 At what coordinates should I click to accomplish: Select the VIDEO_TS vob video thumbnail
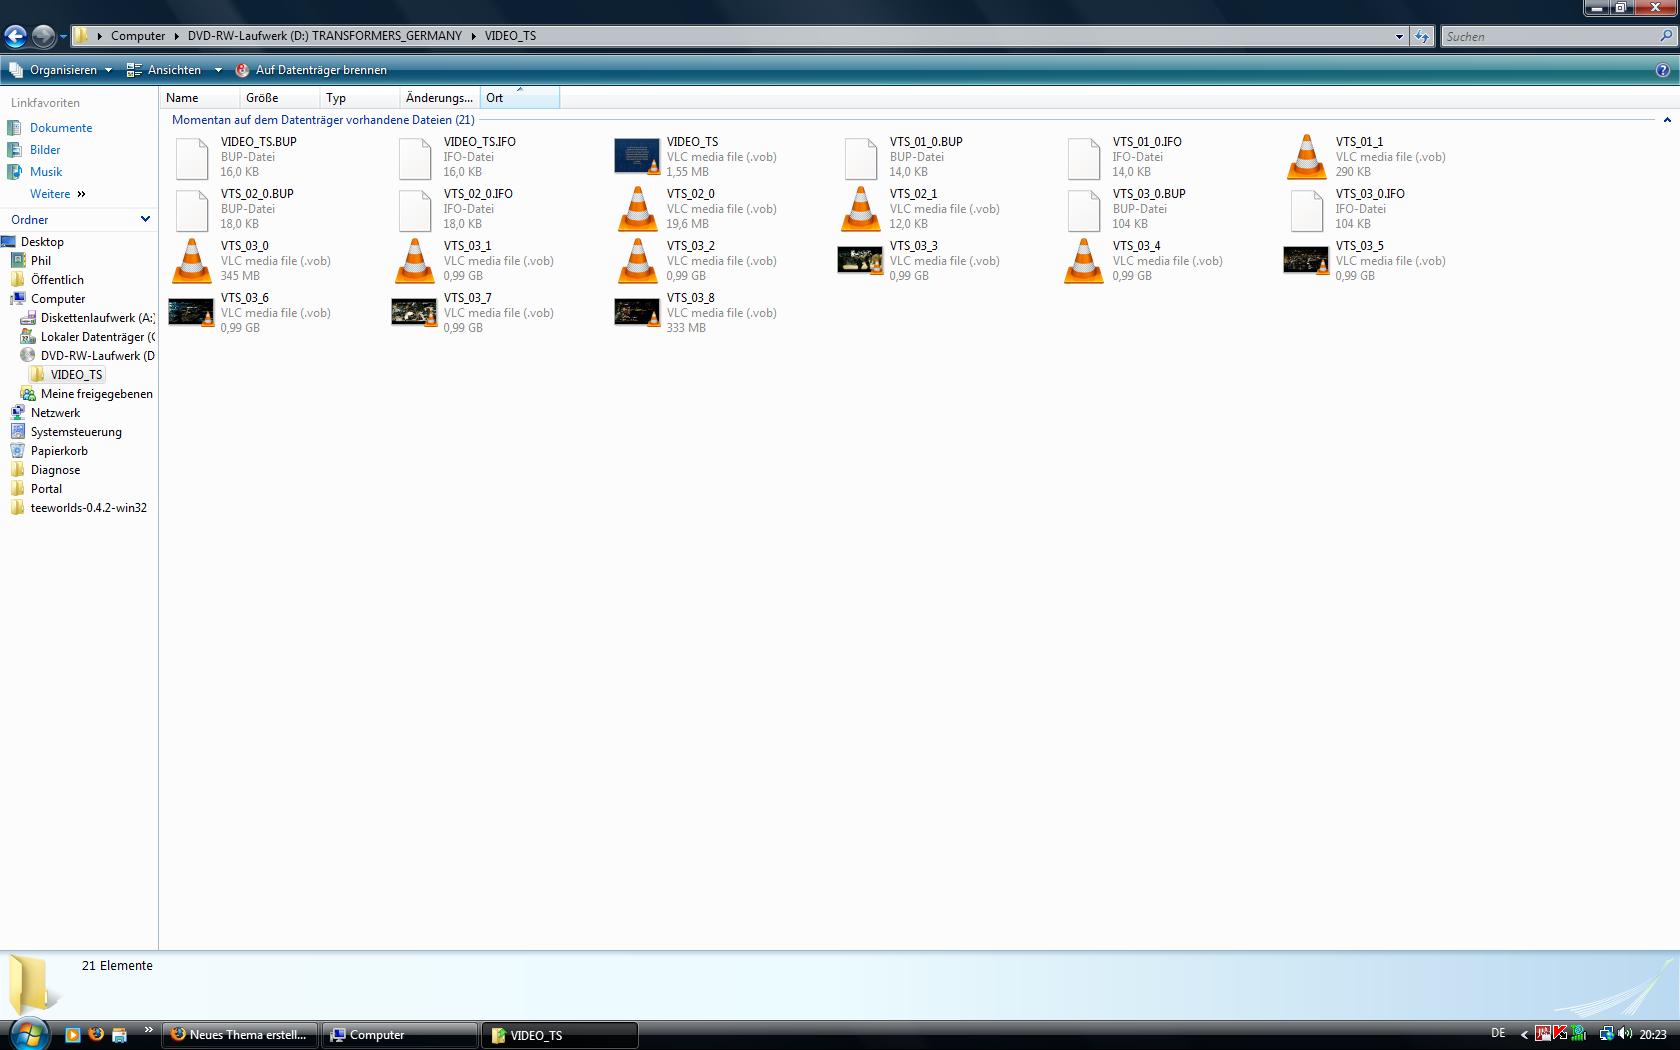(637, 157)
